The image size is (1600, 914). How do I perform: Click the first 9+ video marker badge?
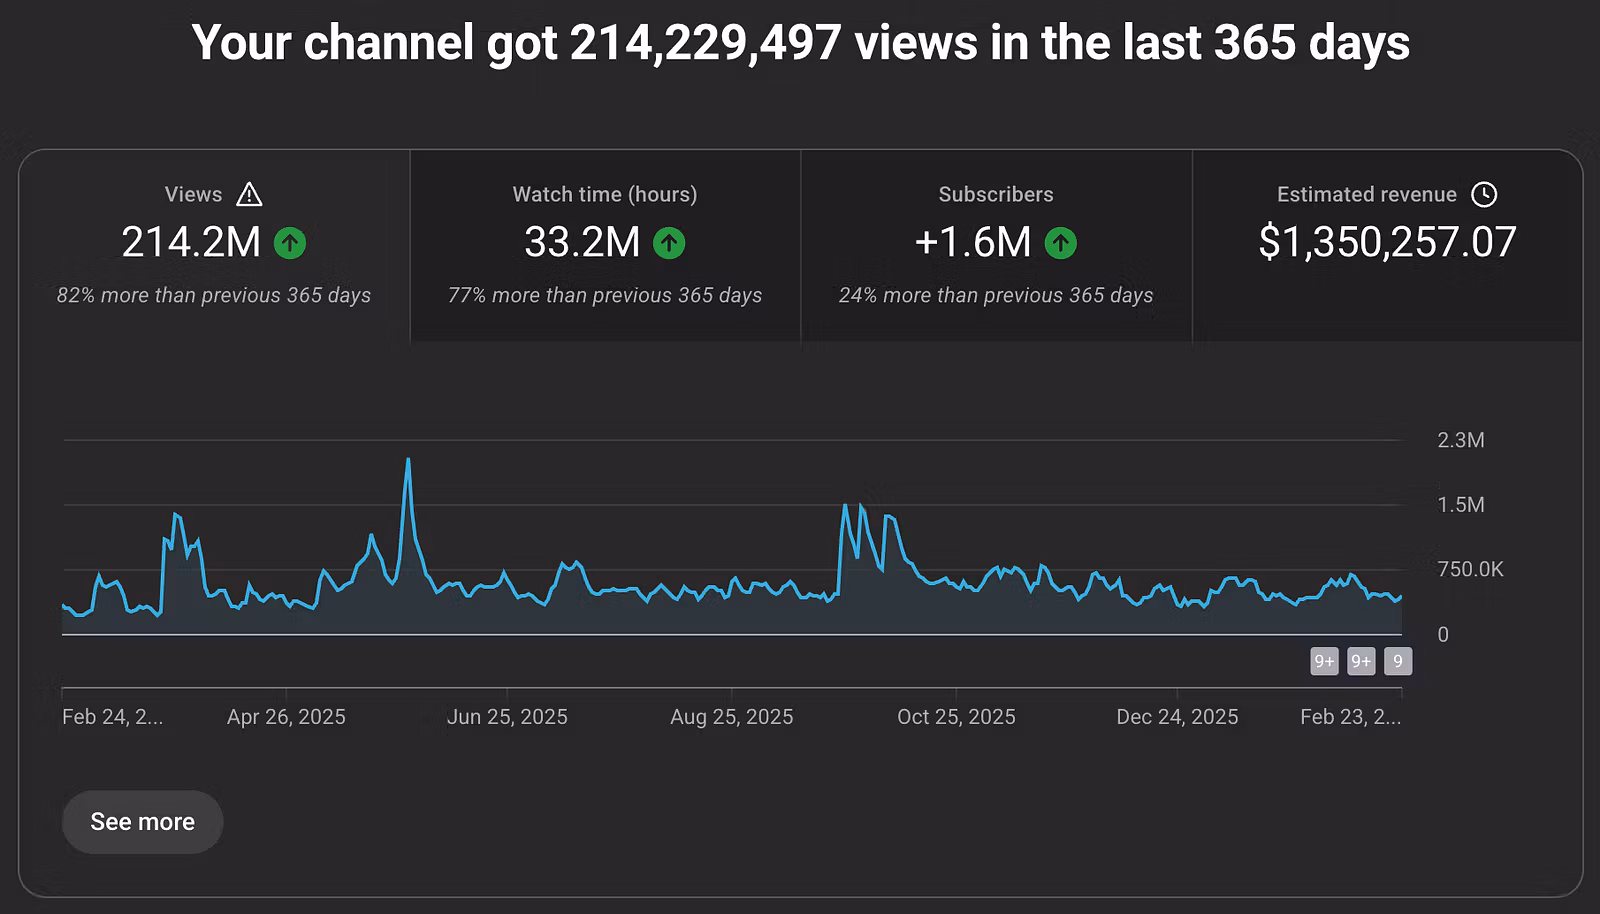[x=1324, y=661]
